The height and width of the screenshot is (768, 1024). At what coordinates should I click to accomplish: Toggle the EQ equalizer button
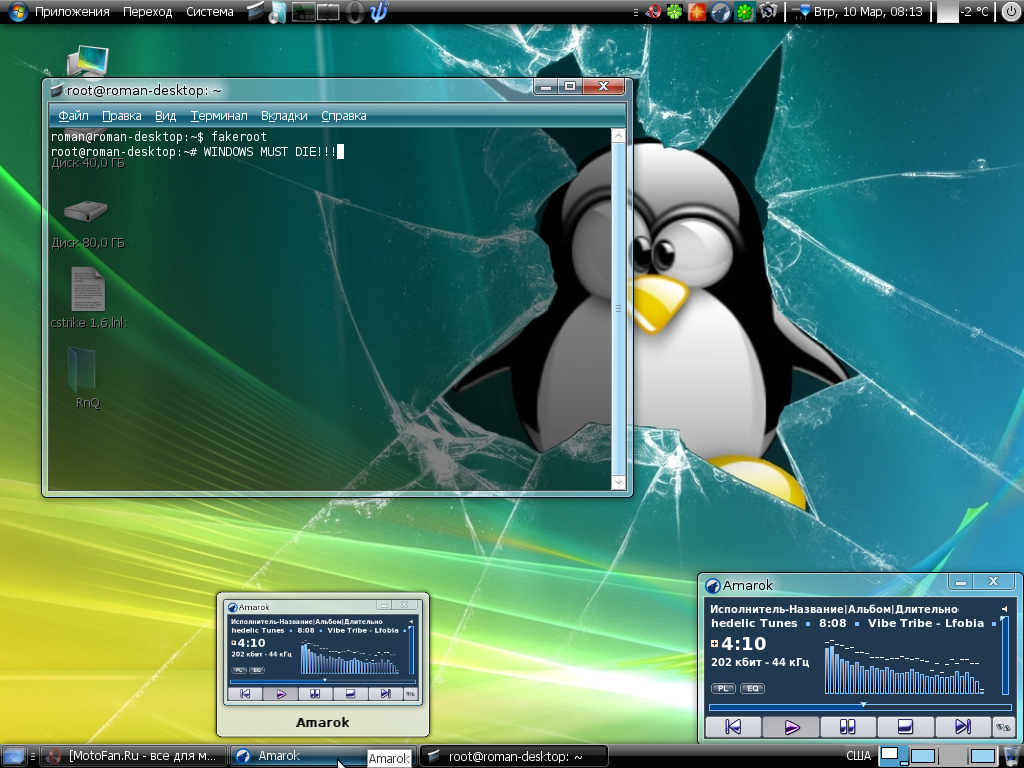(x=752, y=688)
